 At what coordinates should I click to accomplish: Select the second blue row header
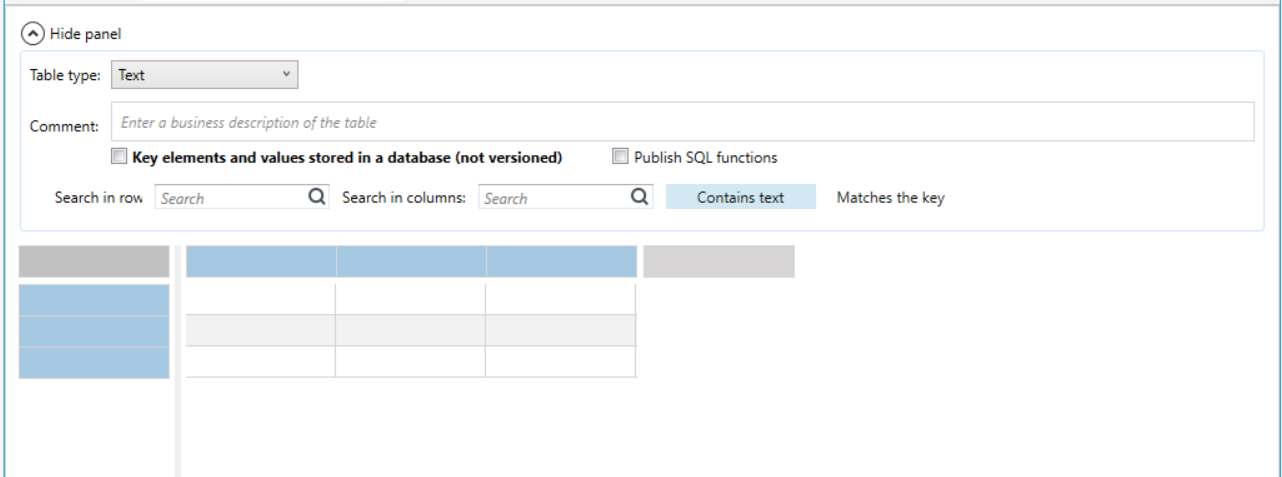point(94,332)
